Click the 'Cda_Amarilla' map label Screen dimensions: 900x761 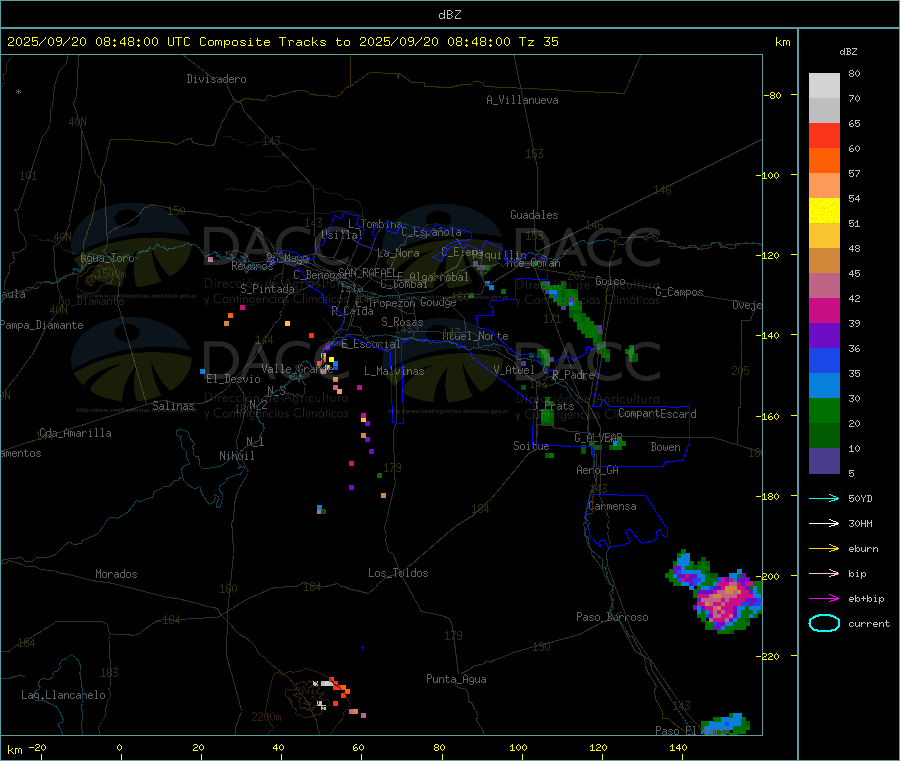click(x=75, y=433)
